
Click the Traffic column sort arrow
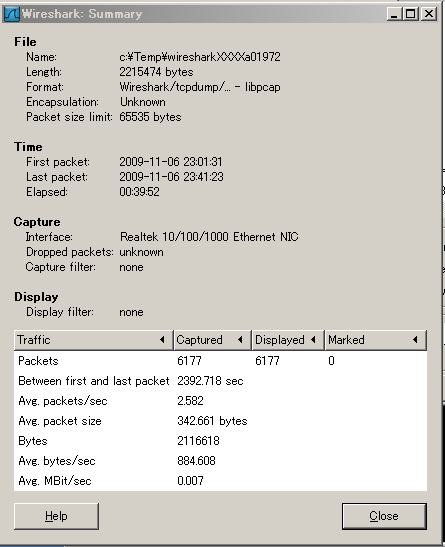(x=162, y=339)
